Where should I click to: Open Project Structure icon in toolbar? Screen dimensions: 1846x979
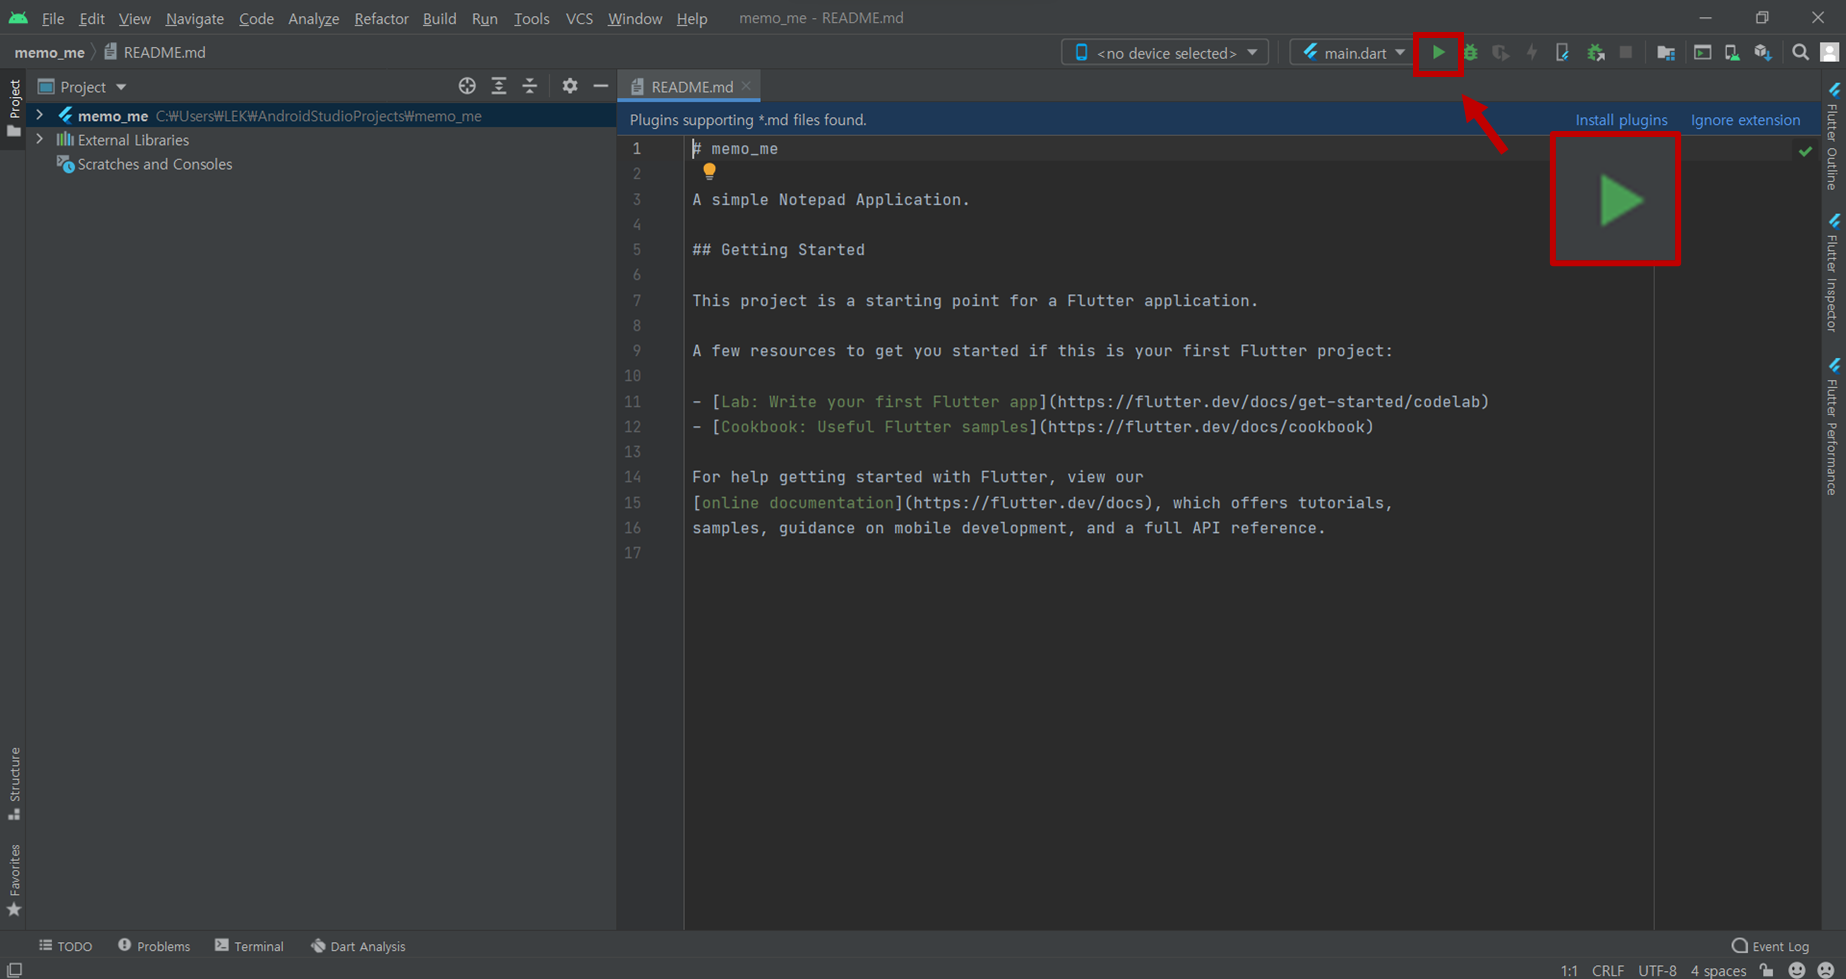click(x=1666, y=52)
